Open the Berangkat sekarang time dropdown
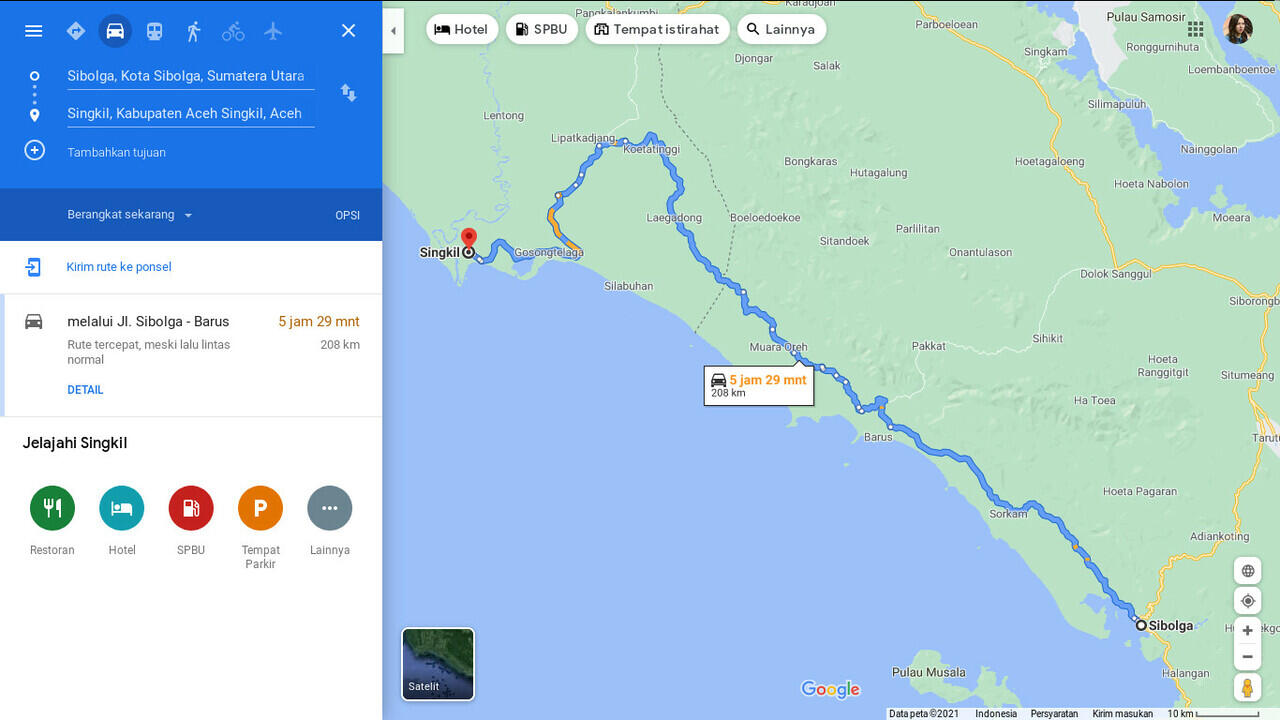 tap(129, 214)
